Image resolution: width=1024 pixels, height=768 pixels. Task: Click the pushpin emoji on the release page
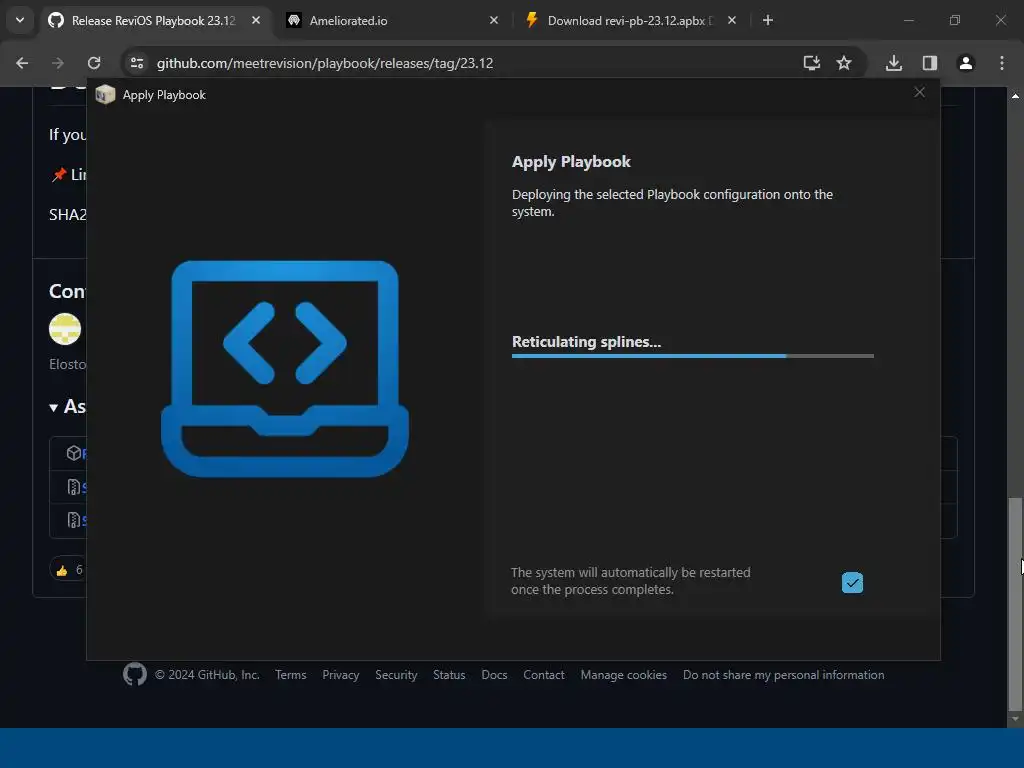point(59,174)
